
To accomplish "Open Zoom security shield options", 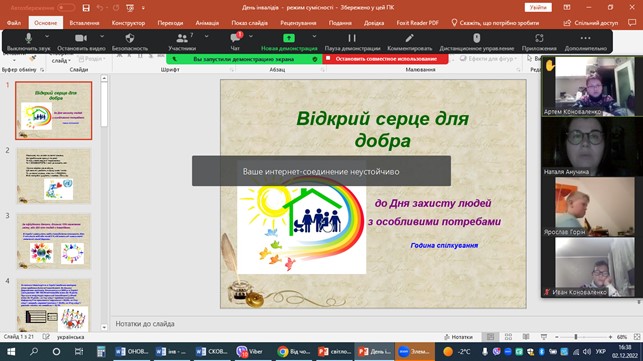I will pos(130,42).
